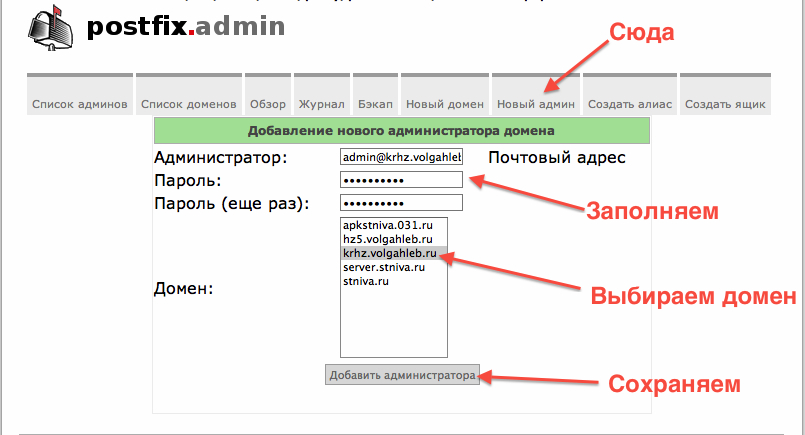Choose hz5.volgahleb.ru from the domain list
Viewport: 805px width, 435px height.
pyautogui.click(x=387, y=240)
